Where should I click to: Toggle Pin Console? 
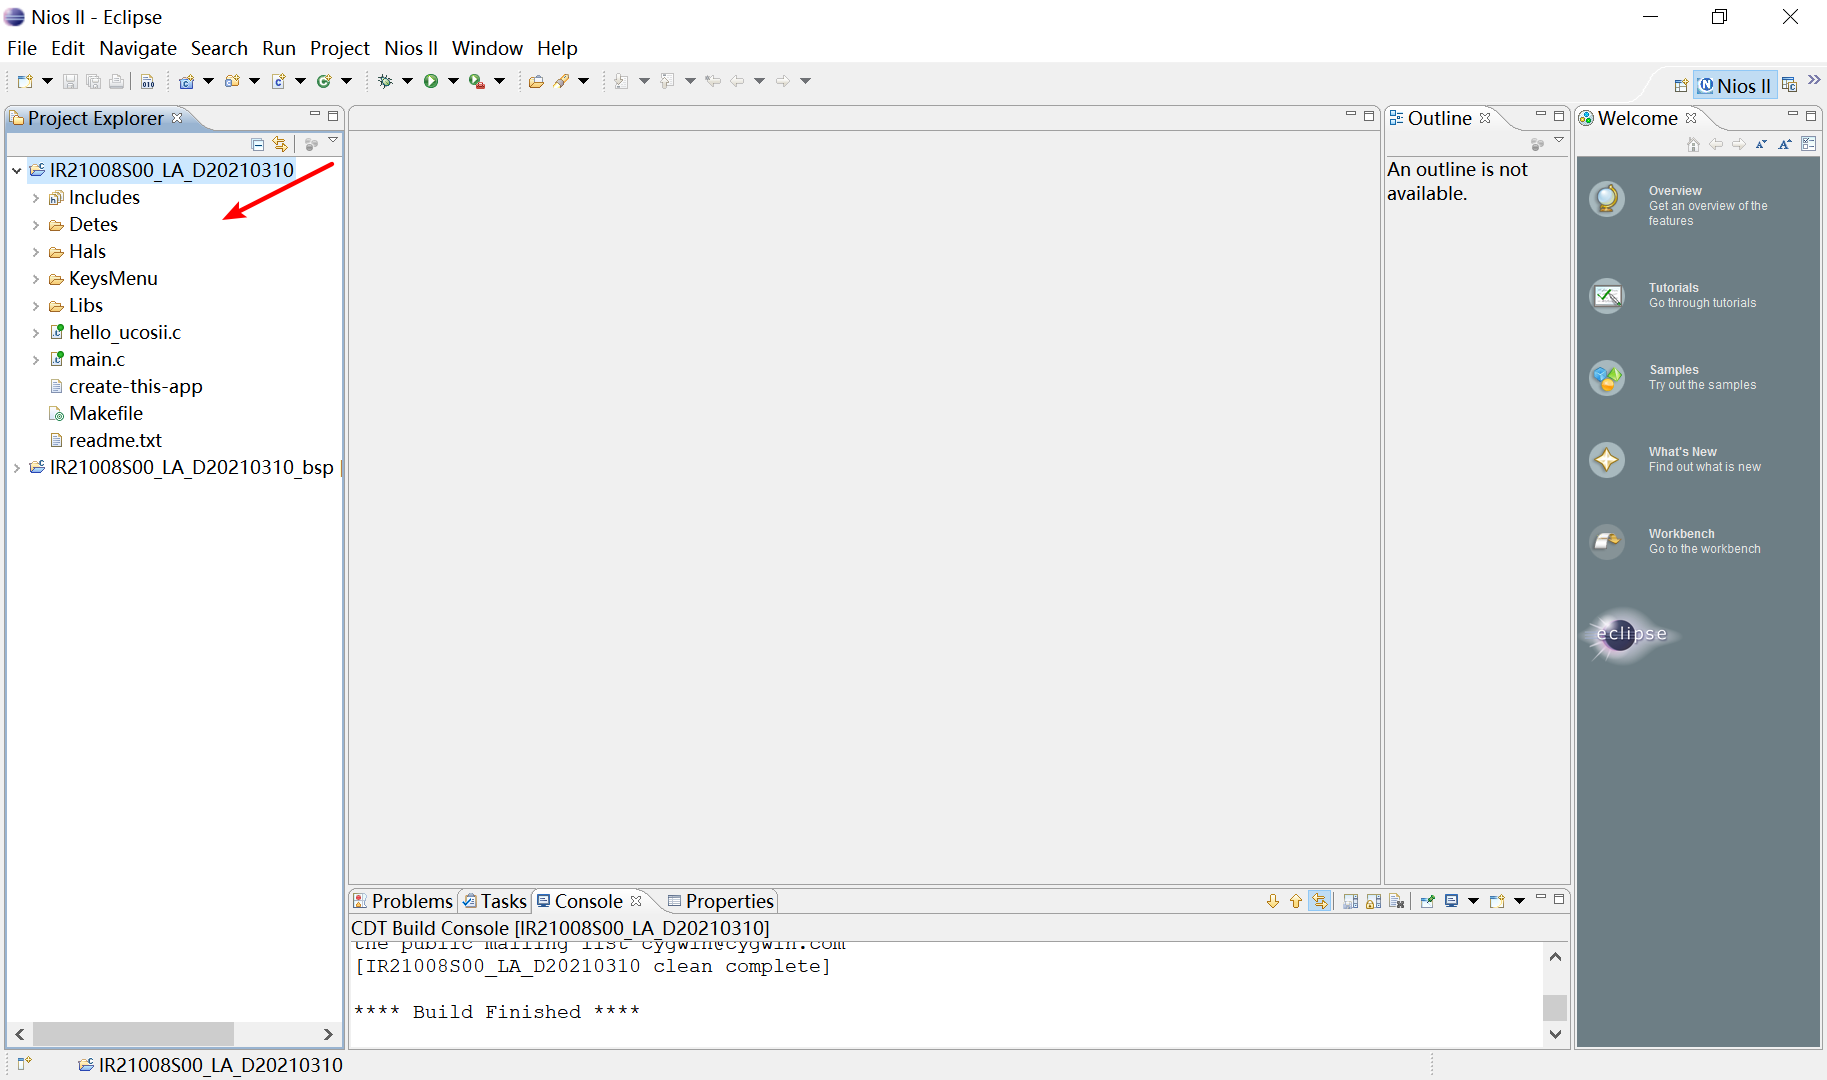pyautogui.click(x=1428, y=901)
